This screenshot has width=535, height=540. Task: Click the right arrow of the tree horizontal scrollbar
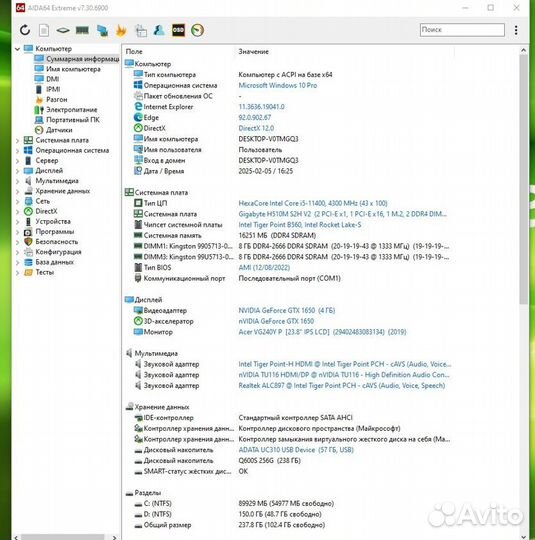[115, 537]
